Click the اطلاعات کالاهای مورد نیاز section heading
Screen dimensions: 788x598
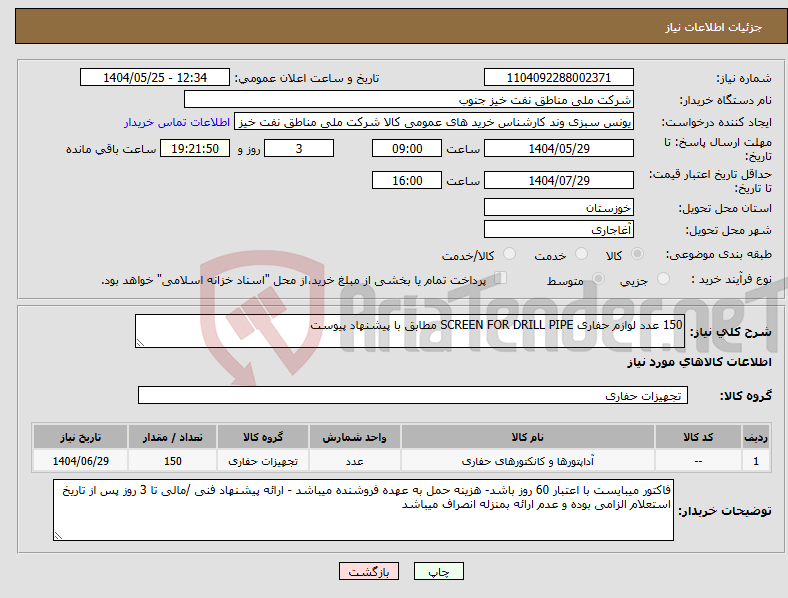tap(699, 362)
